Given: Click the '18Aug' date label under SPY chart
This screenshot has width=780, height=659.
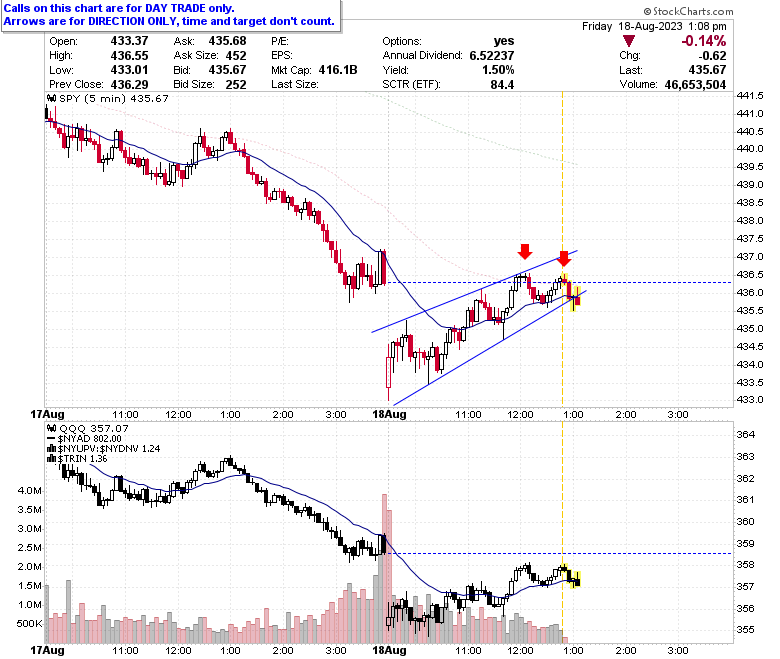Looking at the screenshot, I should tap(390, 414).
